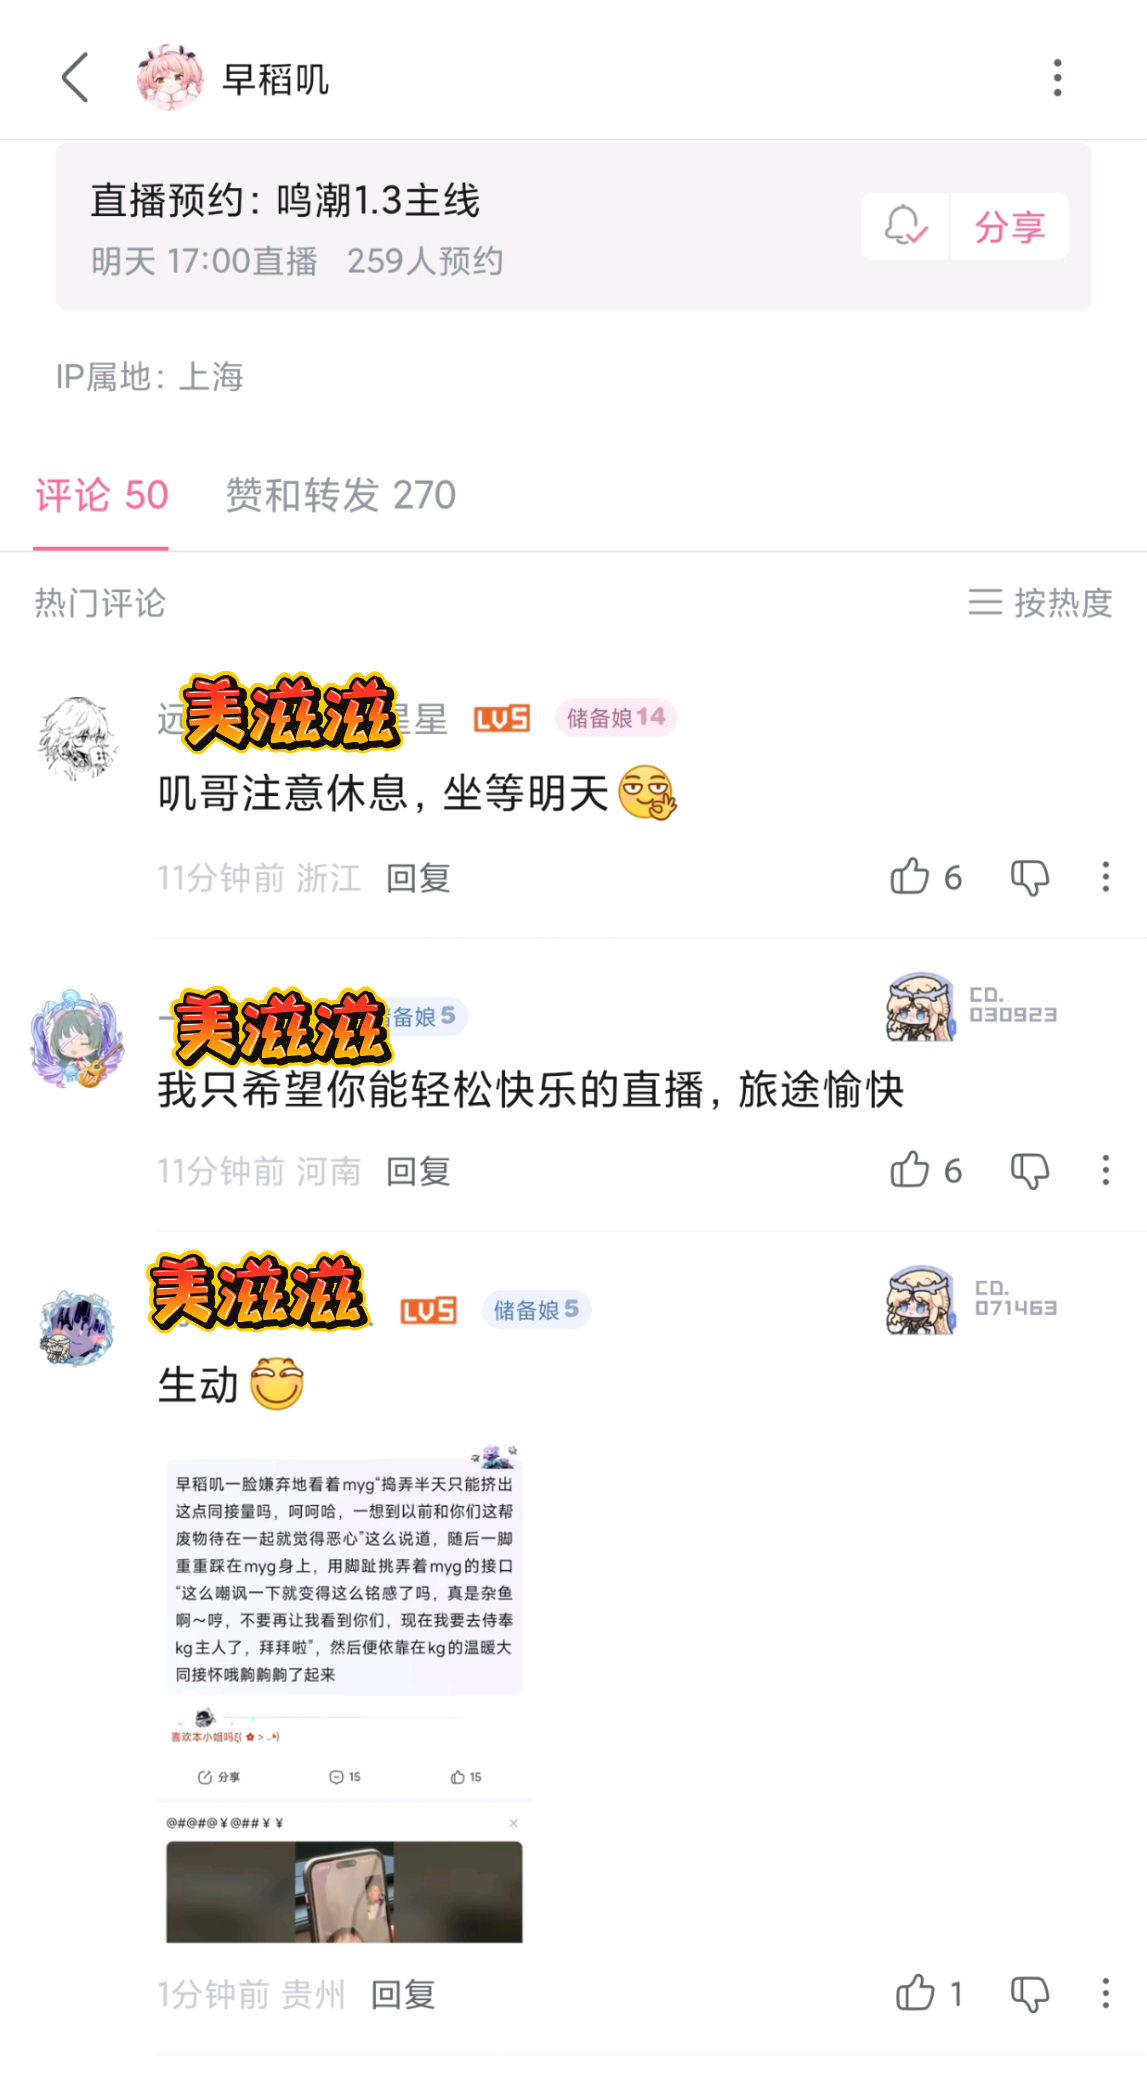Open the 按热度 sort options
1147x2076 pixels.
[x=1040, y=602]
